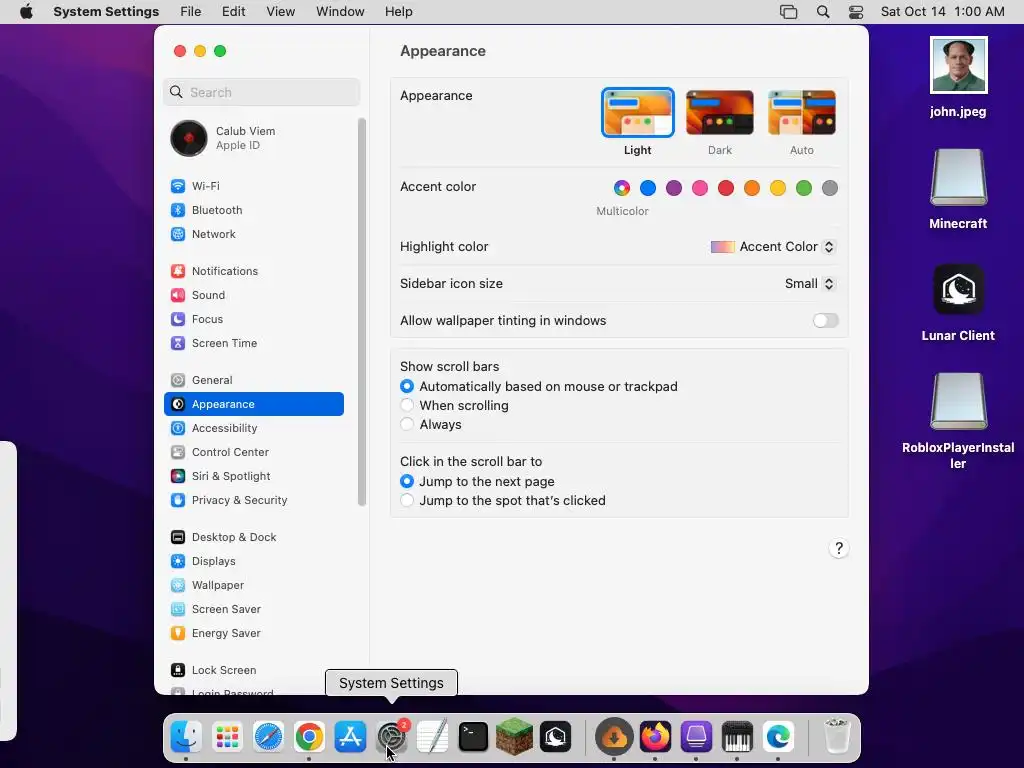Viewport: 1024px width, 768px height.
Task: Click the settings Search field
Action: point(261,92)
